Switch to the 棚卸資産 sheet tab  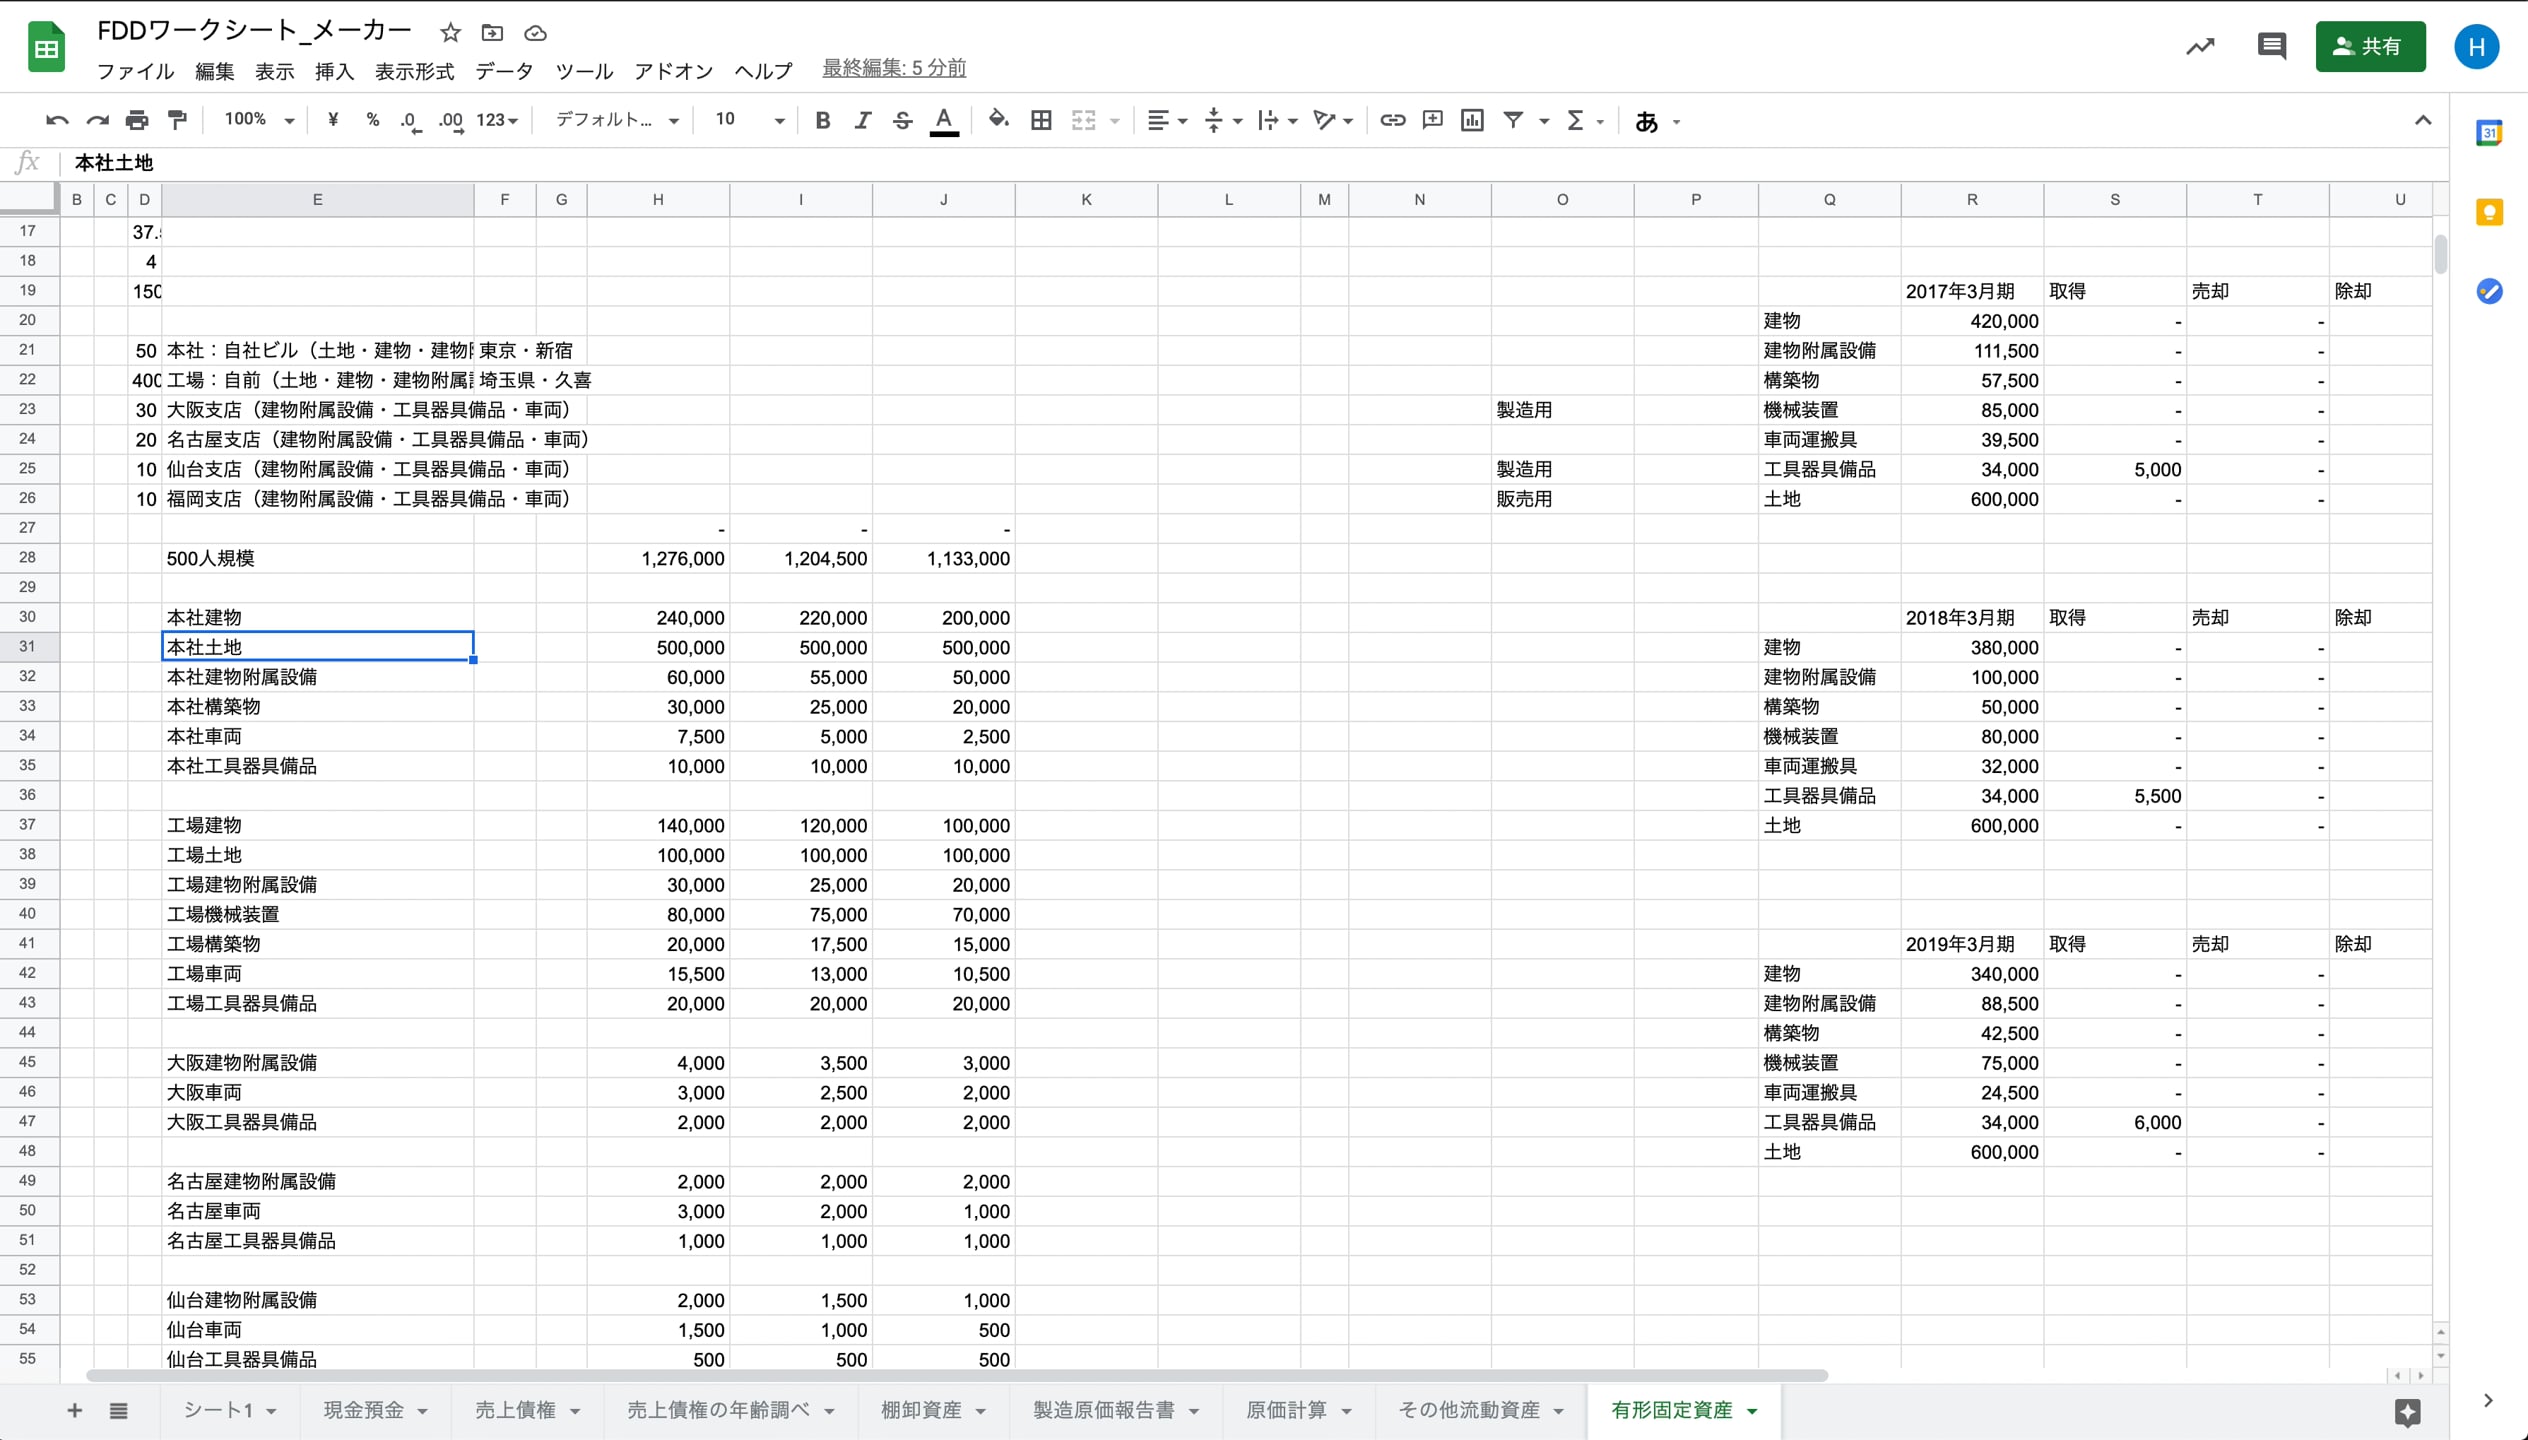pos(921,1410)
